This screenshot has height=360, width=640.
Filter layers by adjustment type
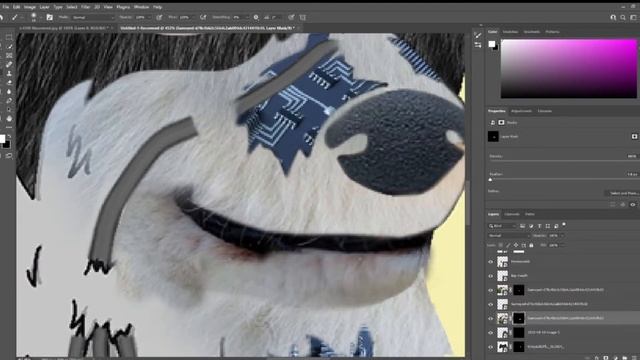click(x=531, y=226)
